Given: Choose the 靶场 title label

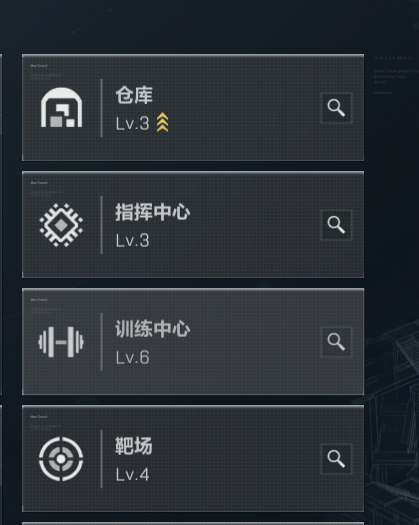Looking at the screenshot, I should tap(134, 446).
